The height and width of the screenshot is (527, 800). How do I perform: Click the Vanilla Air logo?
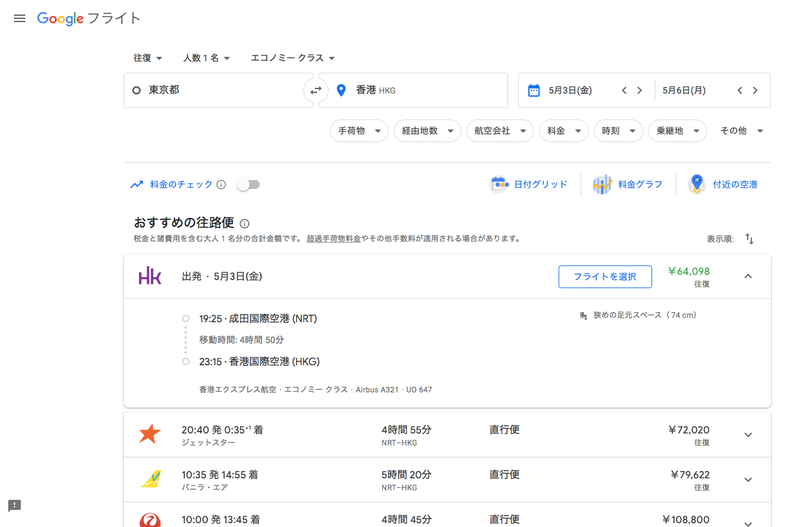click(151, 479)
